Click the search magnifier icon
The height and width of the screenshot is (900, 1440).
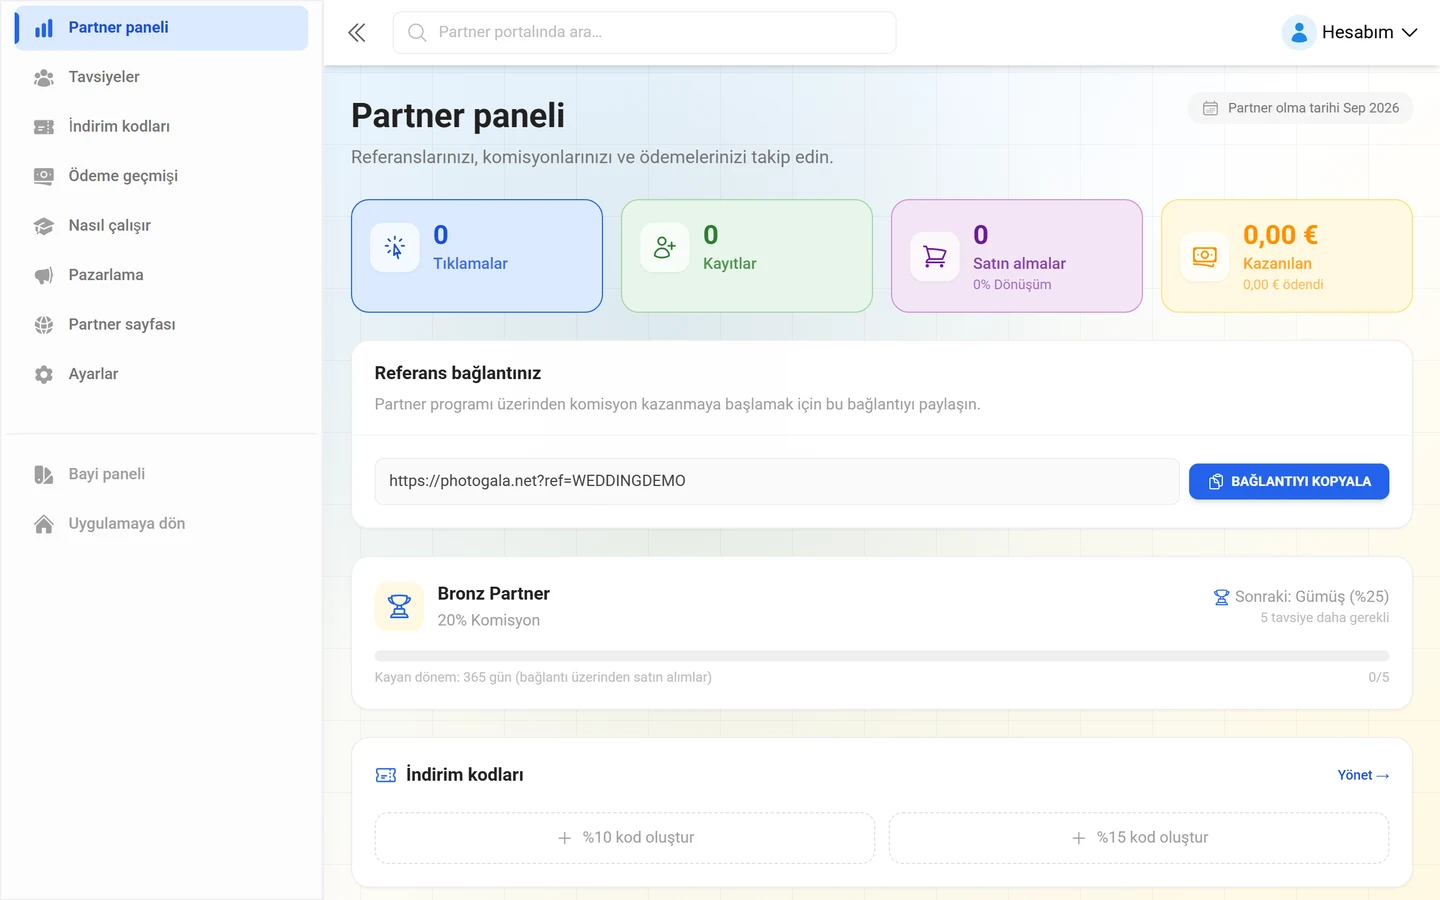417,33
